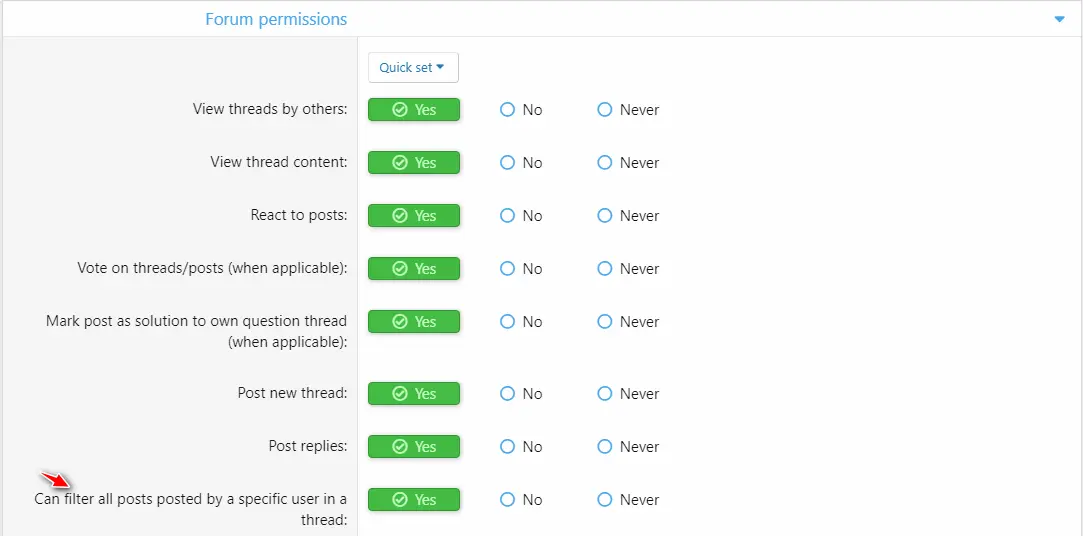Screen dimensions: 1083x536
Task: Choose Yes for Post new thread
Action: 414,394
